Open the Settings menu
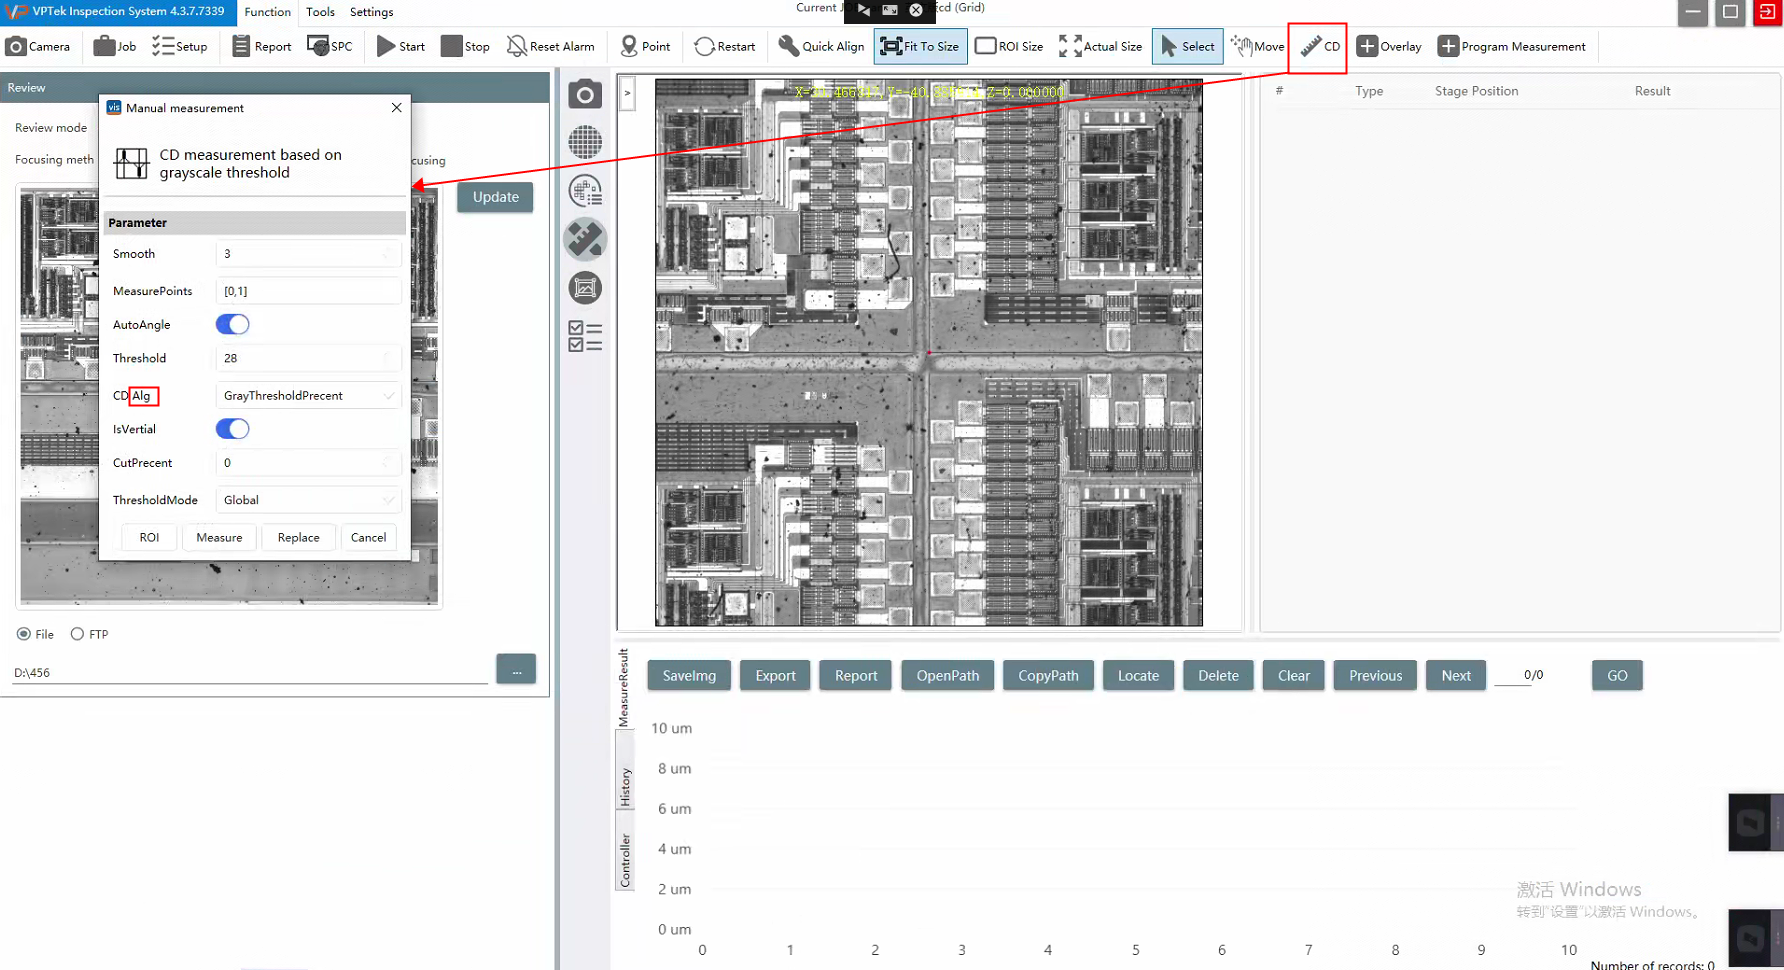Screen dimensions: 1784x970 click(x=371, y=12)
